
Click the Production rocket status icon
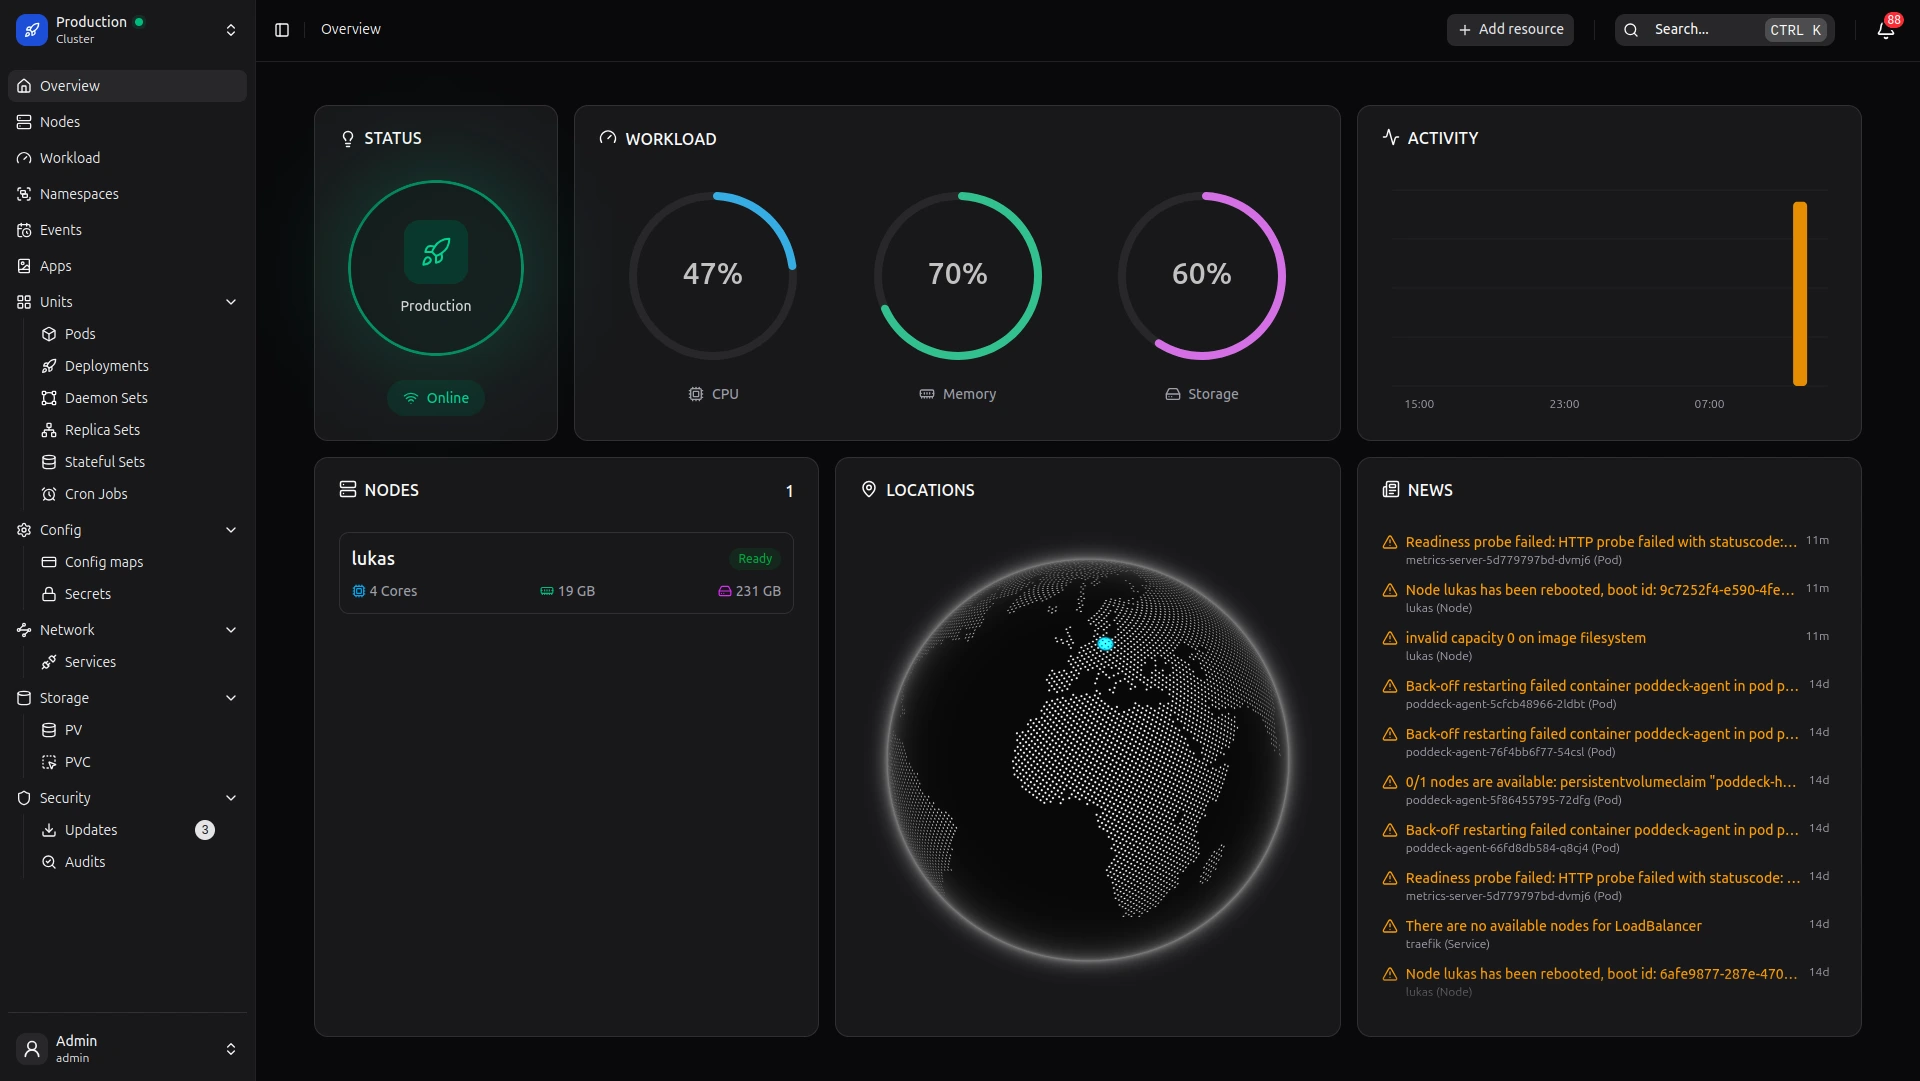tap(435, 252)
